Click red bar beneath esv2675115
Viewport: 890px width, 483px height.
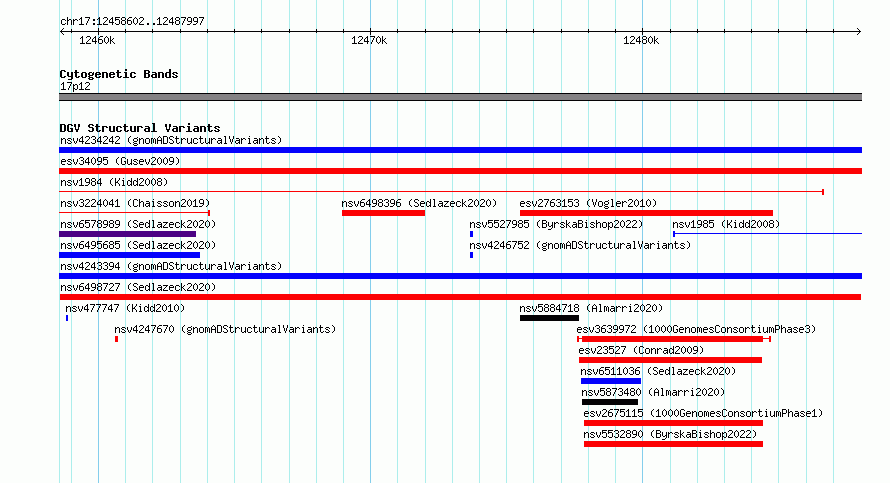point(673,423)
